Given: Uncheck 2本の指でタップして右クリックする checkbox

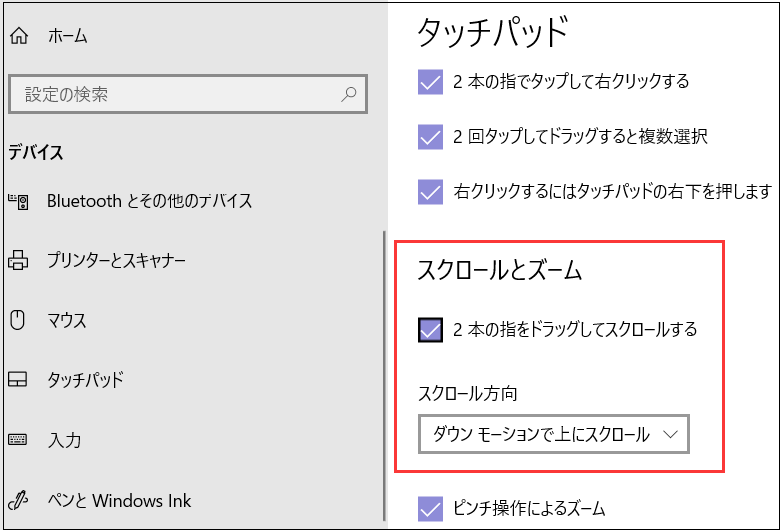Looking at the screenshot, I should (x=430, y=82).
